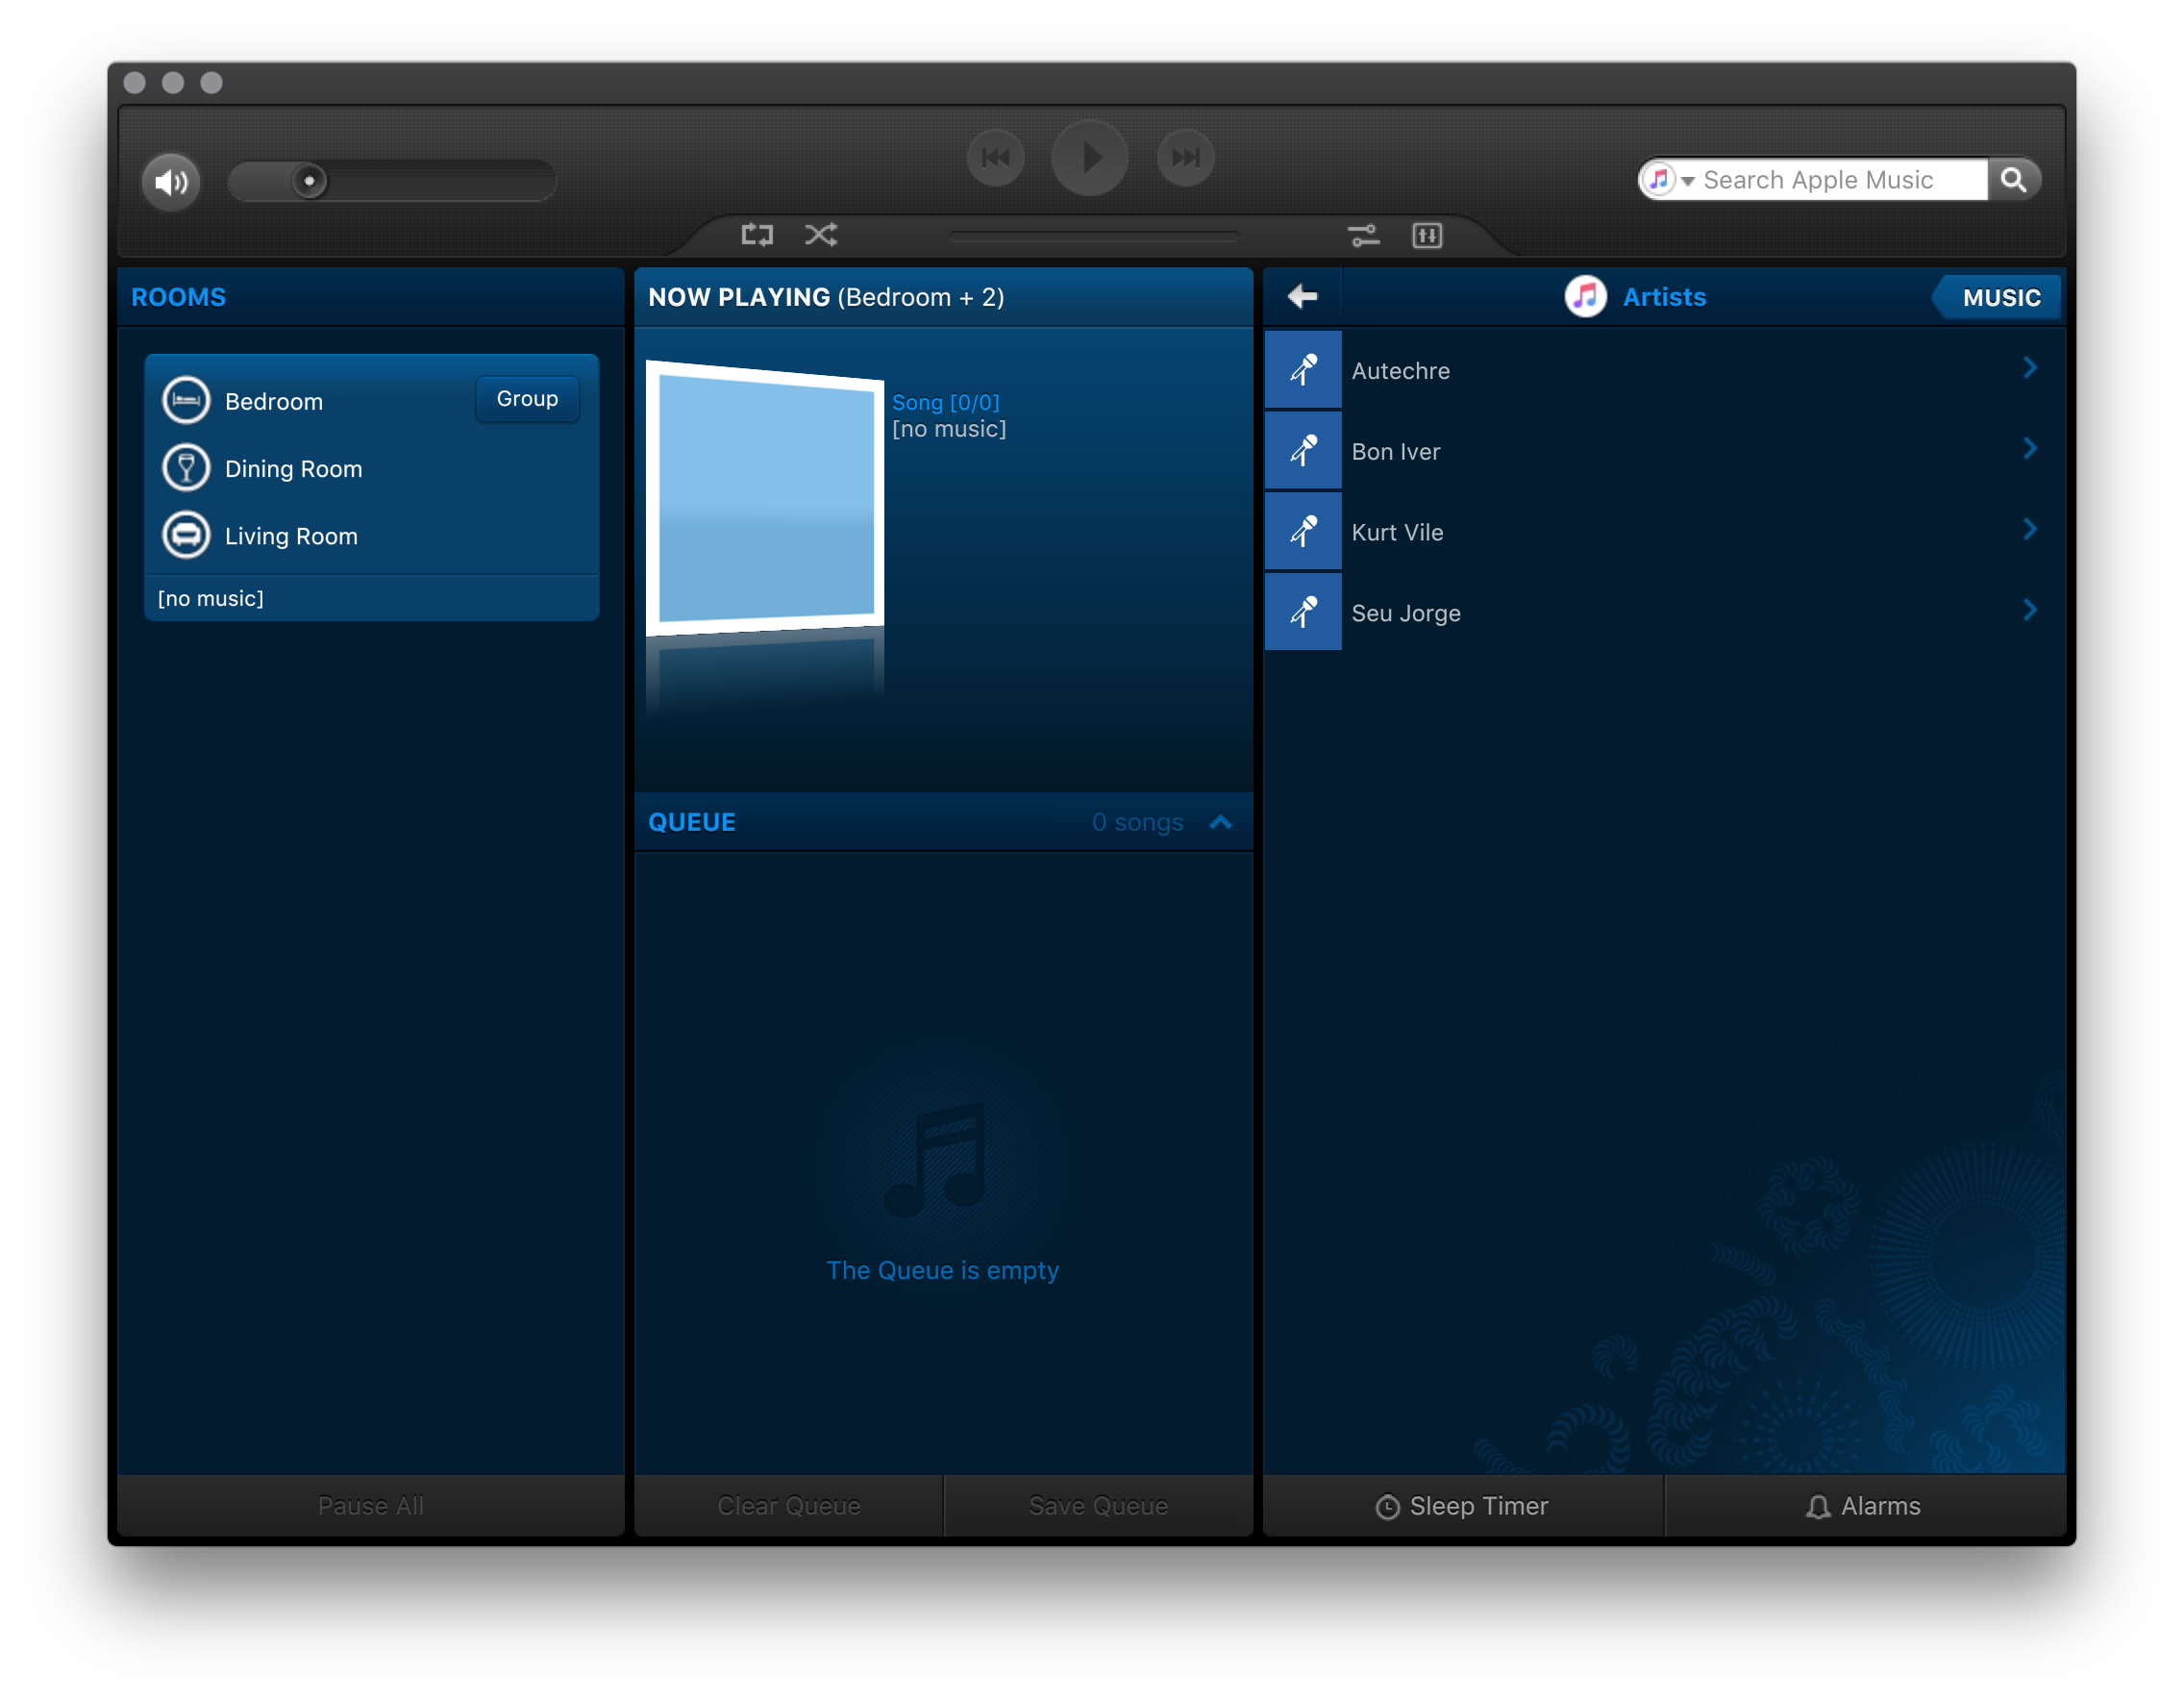Click the QUEUE header label
2184x1700 pixels.
(692, 822)
